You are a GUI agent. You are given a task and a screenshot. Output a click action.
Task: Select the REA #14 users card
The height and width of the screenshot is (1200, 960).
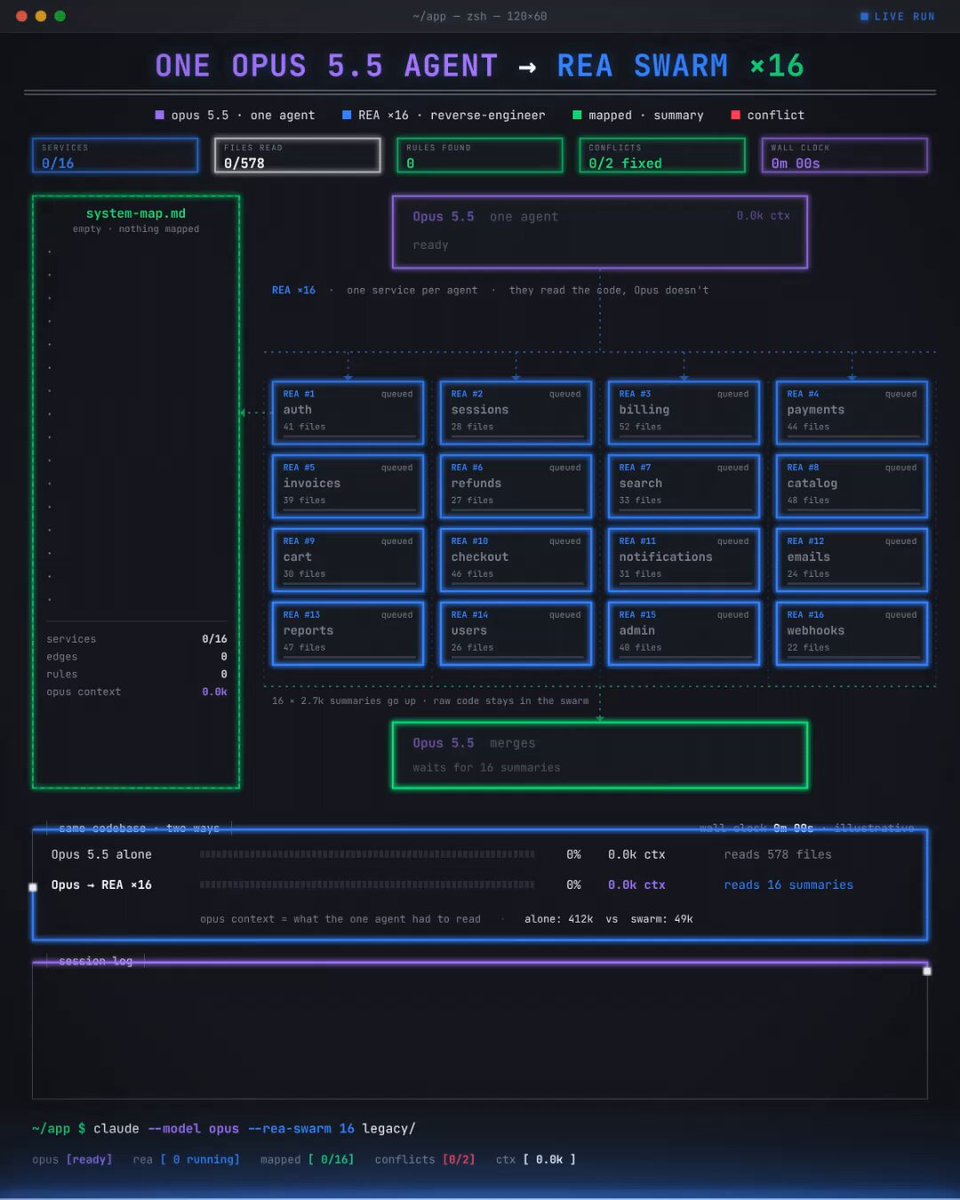pos(516,634)
